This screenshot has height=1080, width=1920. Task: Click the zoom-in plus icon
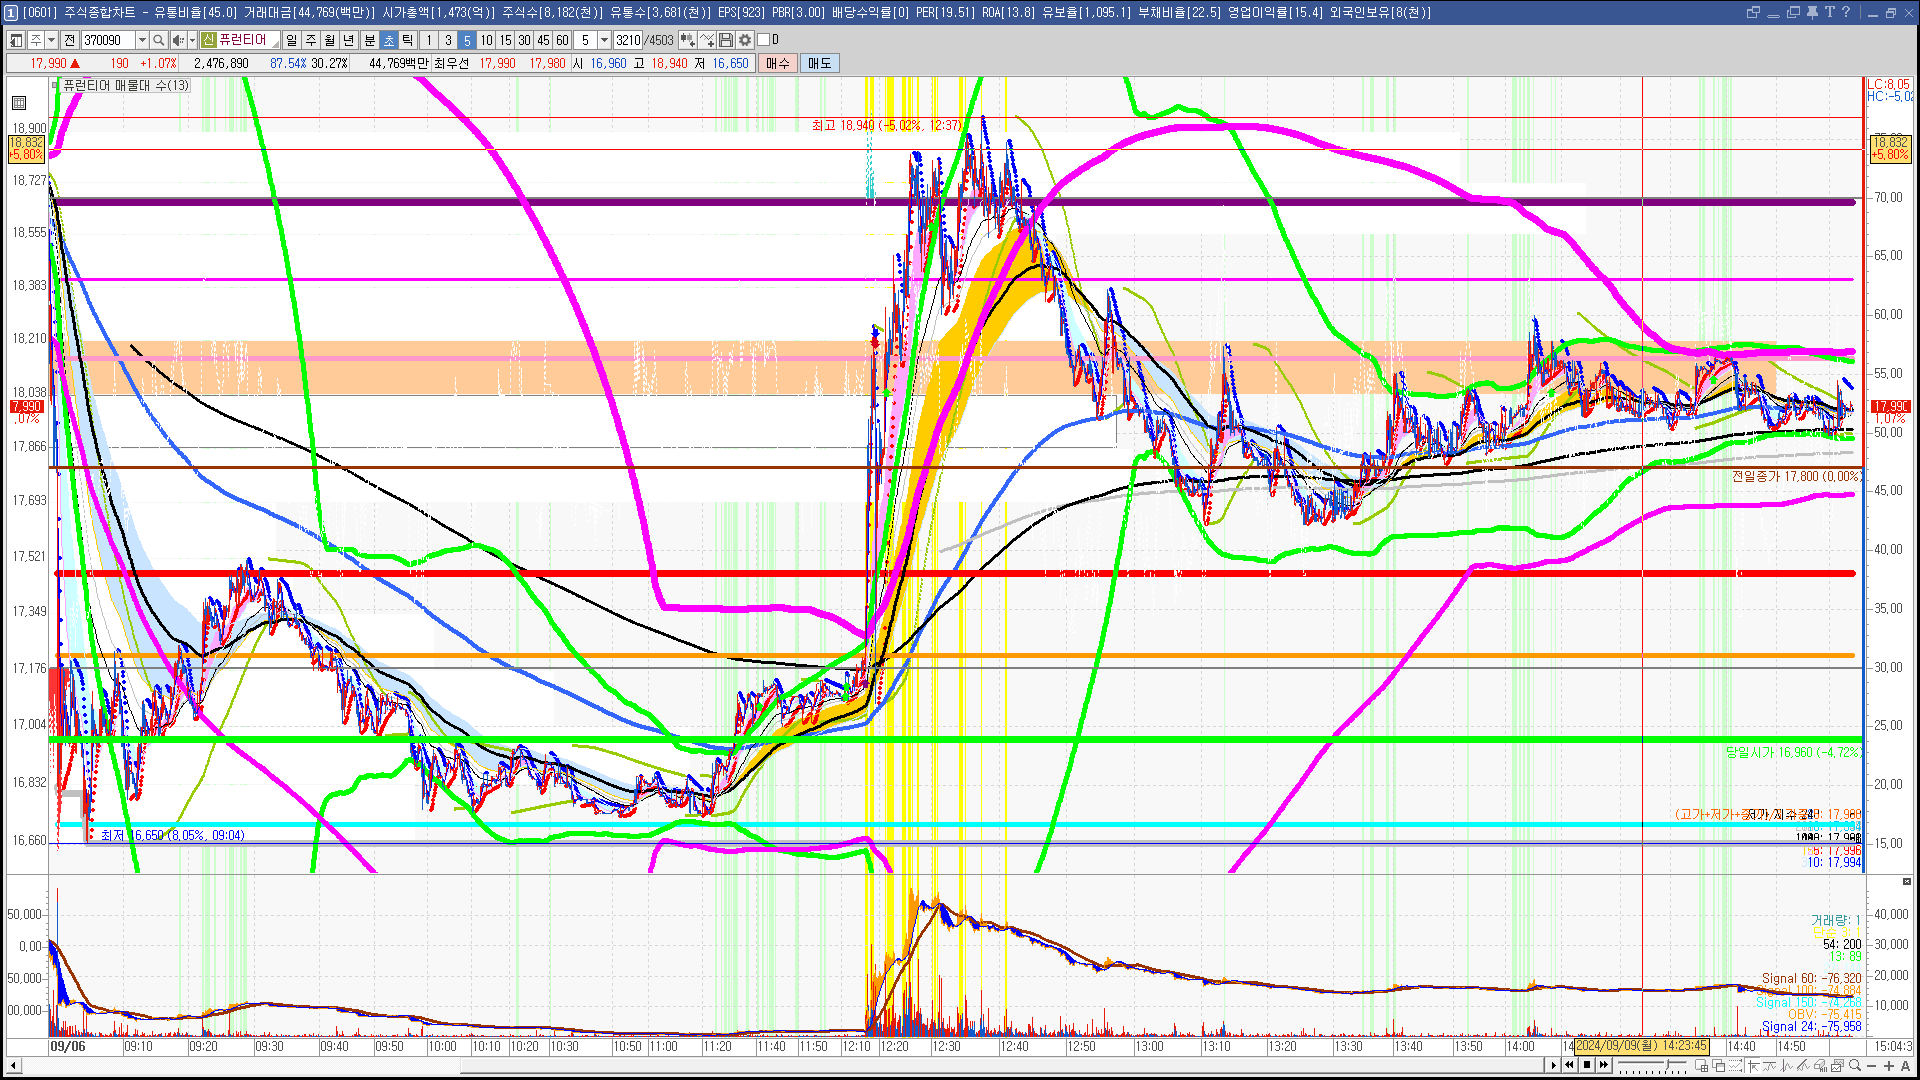coord(1889,1066)
